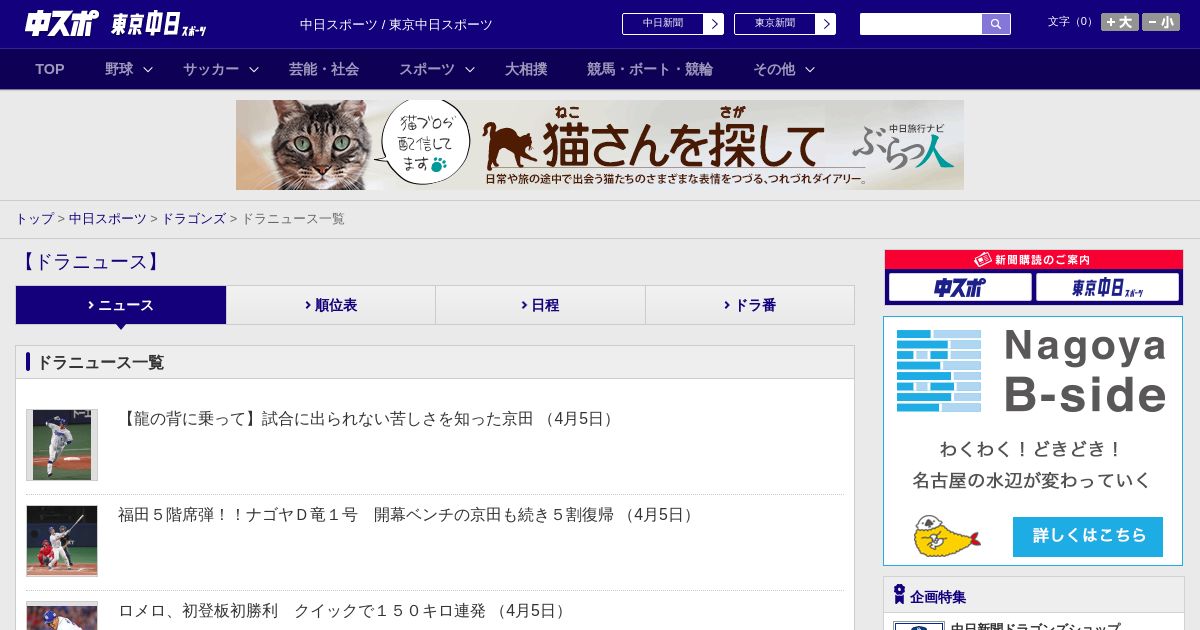Expand the 野球 menu chevron
This screenshot has height=630, width=1200.
pos(148,70)
